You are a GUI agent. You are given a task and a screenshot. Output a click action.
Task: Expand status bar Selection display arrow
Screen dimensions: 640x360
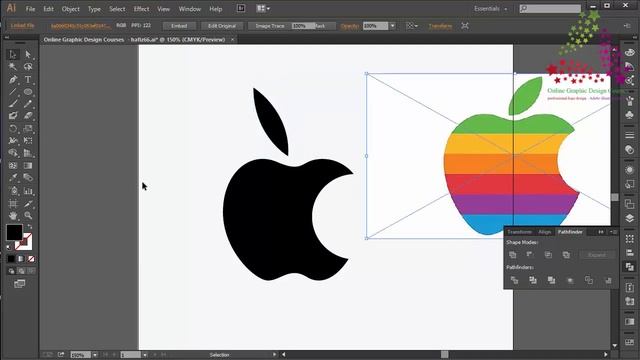(274, 355)
